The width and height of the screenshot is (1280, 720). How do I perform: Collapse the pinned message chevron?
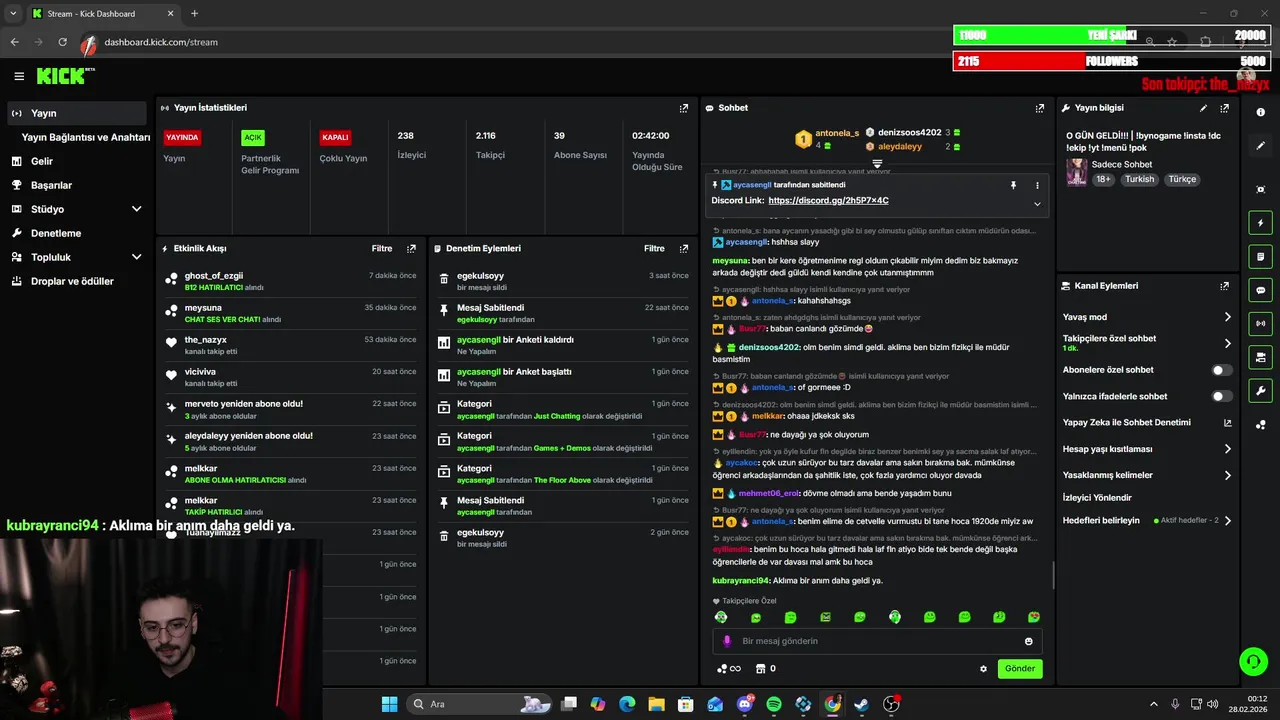pyautogui.click(x=1037, y=204)
